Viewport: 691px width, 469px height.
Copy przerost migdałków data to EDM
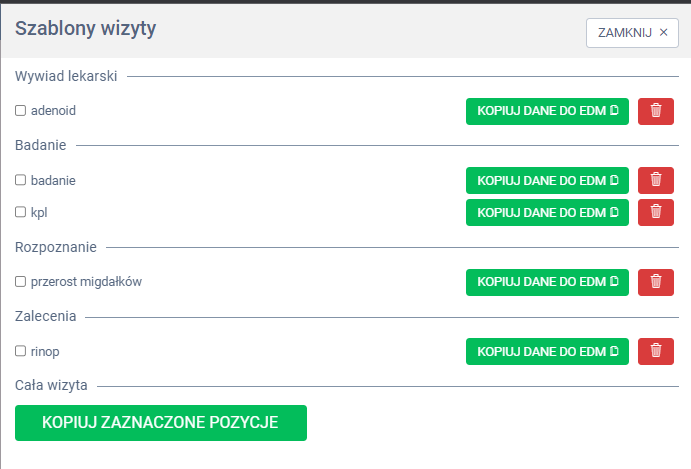tap(547, 282)
